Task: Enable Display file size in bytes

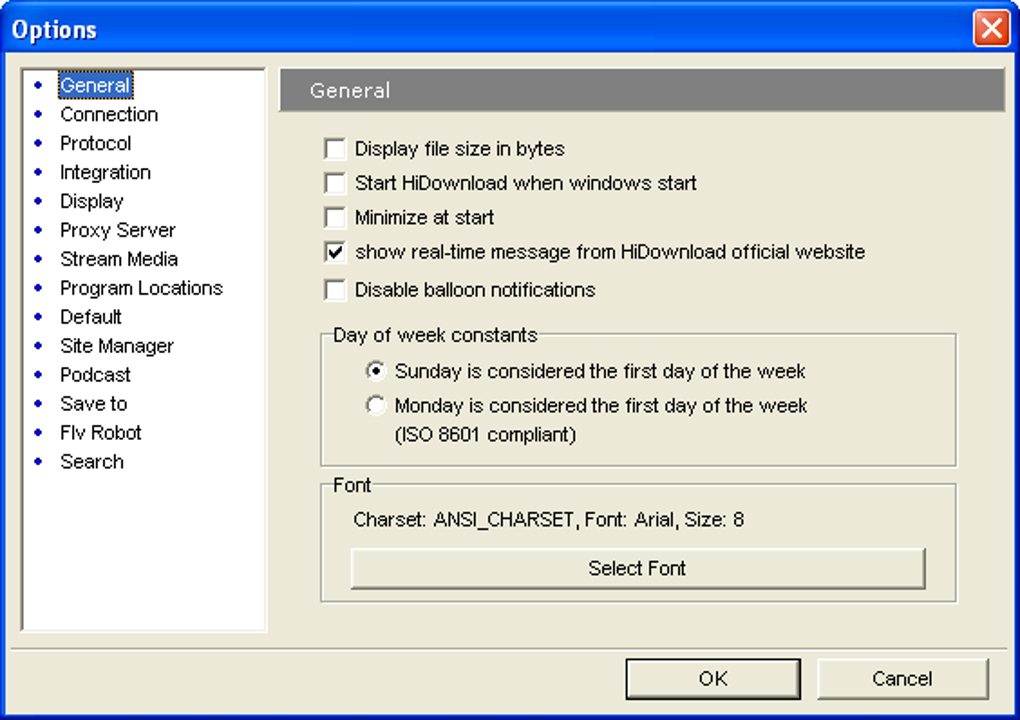Action: [x=334, y=150]
